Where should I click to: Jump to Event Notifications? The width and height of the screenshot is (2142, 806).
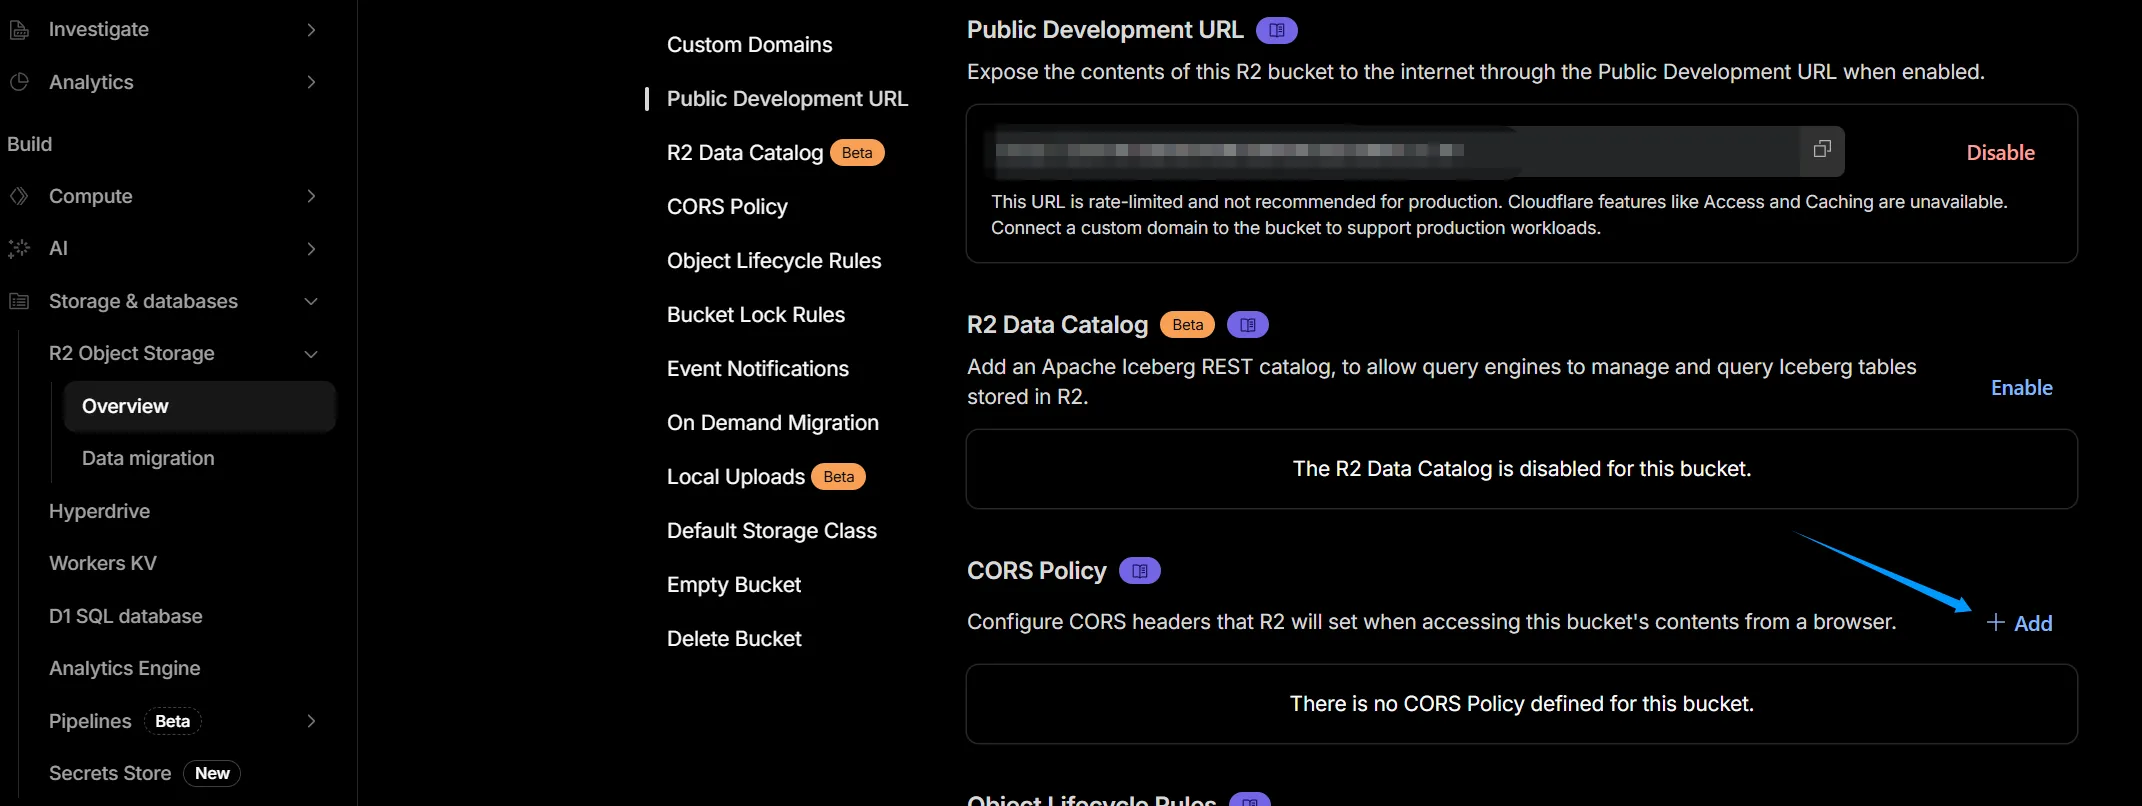coord(758,369)
